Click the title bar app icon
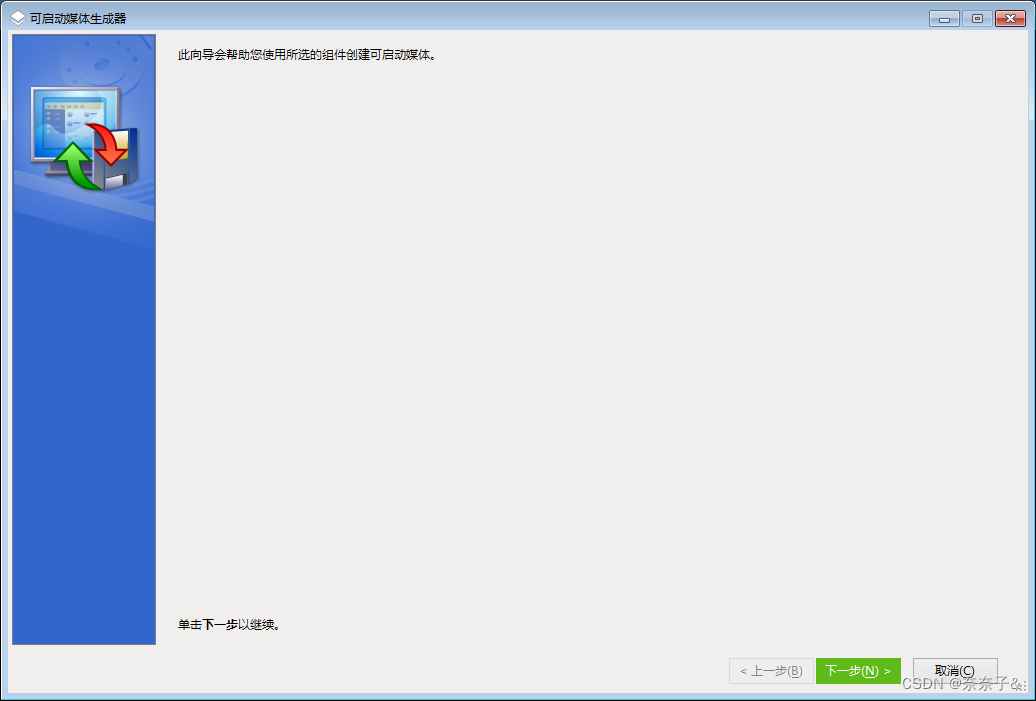Viewport: 1036px width, 701px height. (x=18, y=18)
